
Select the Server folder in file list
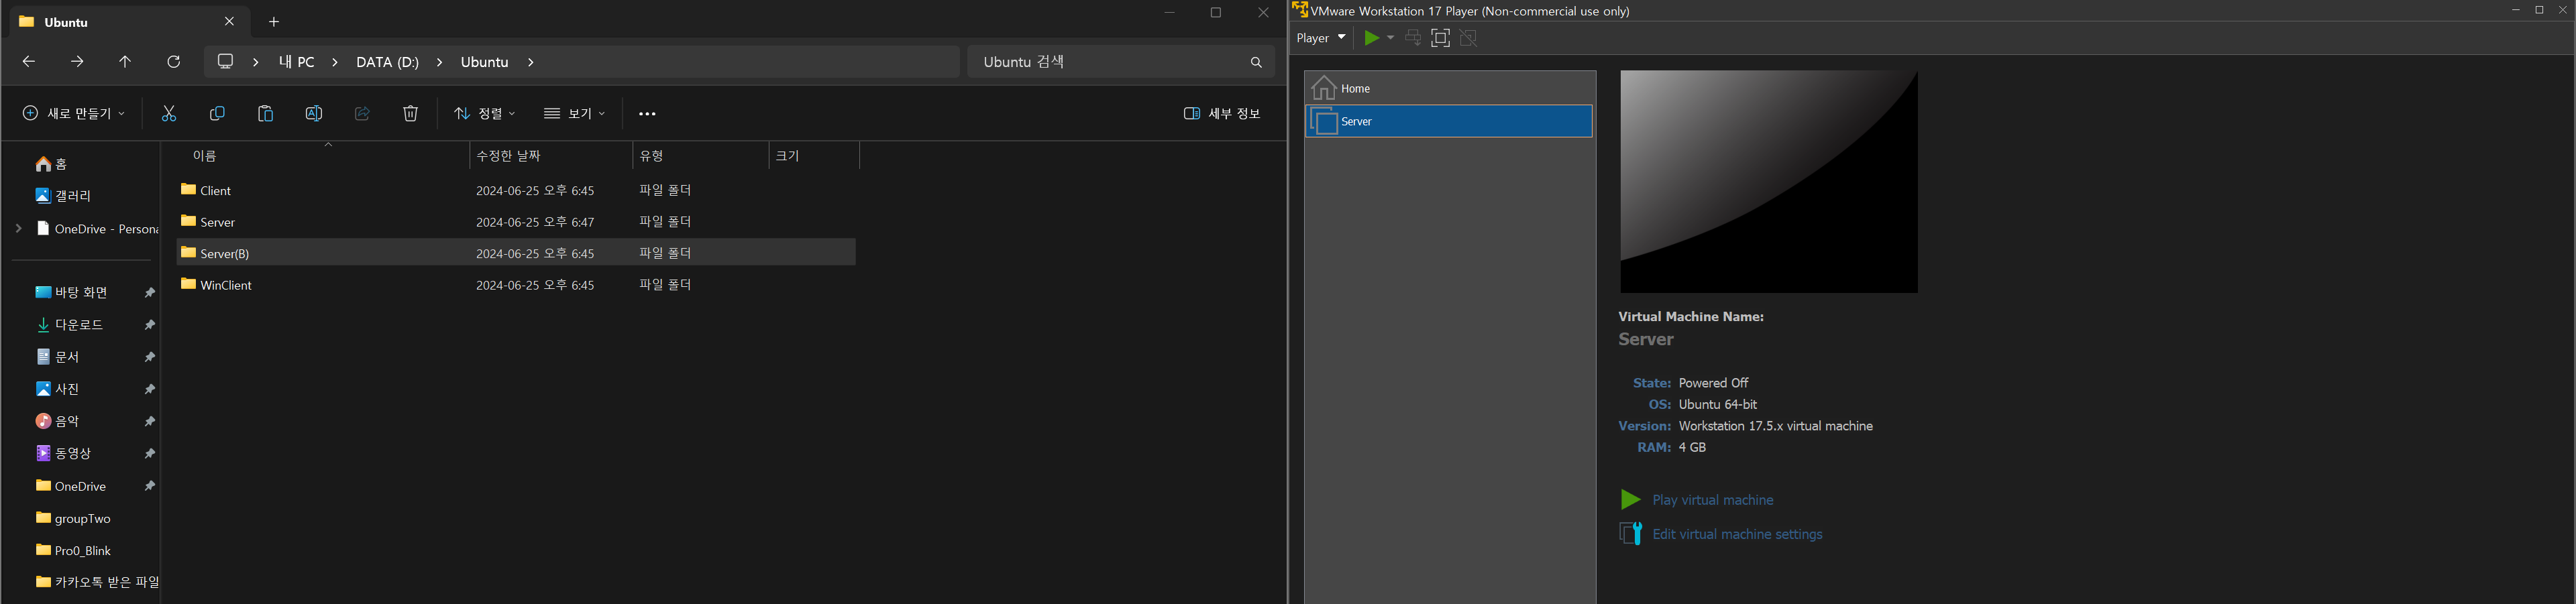click(x=516, y=222)
